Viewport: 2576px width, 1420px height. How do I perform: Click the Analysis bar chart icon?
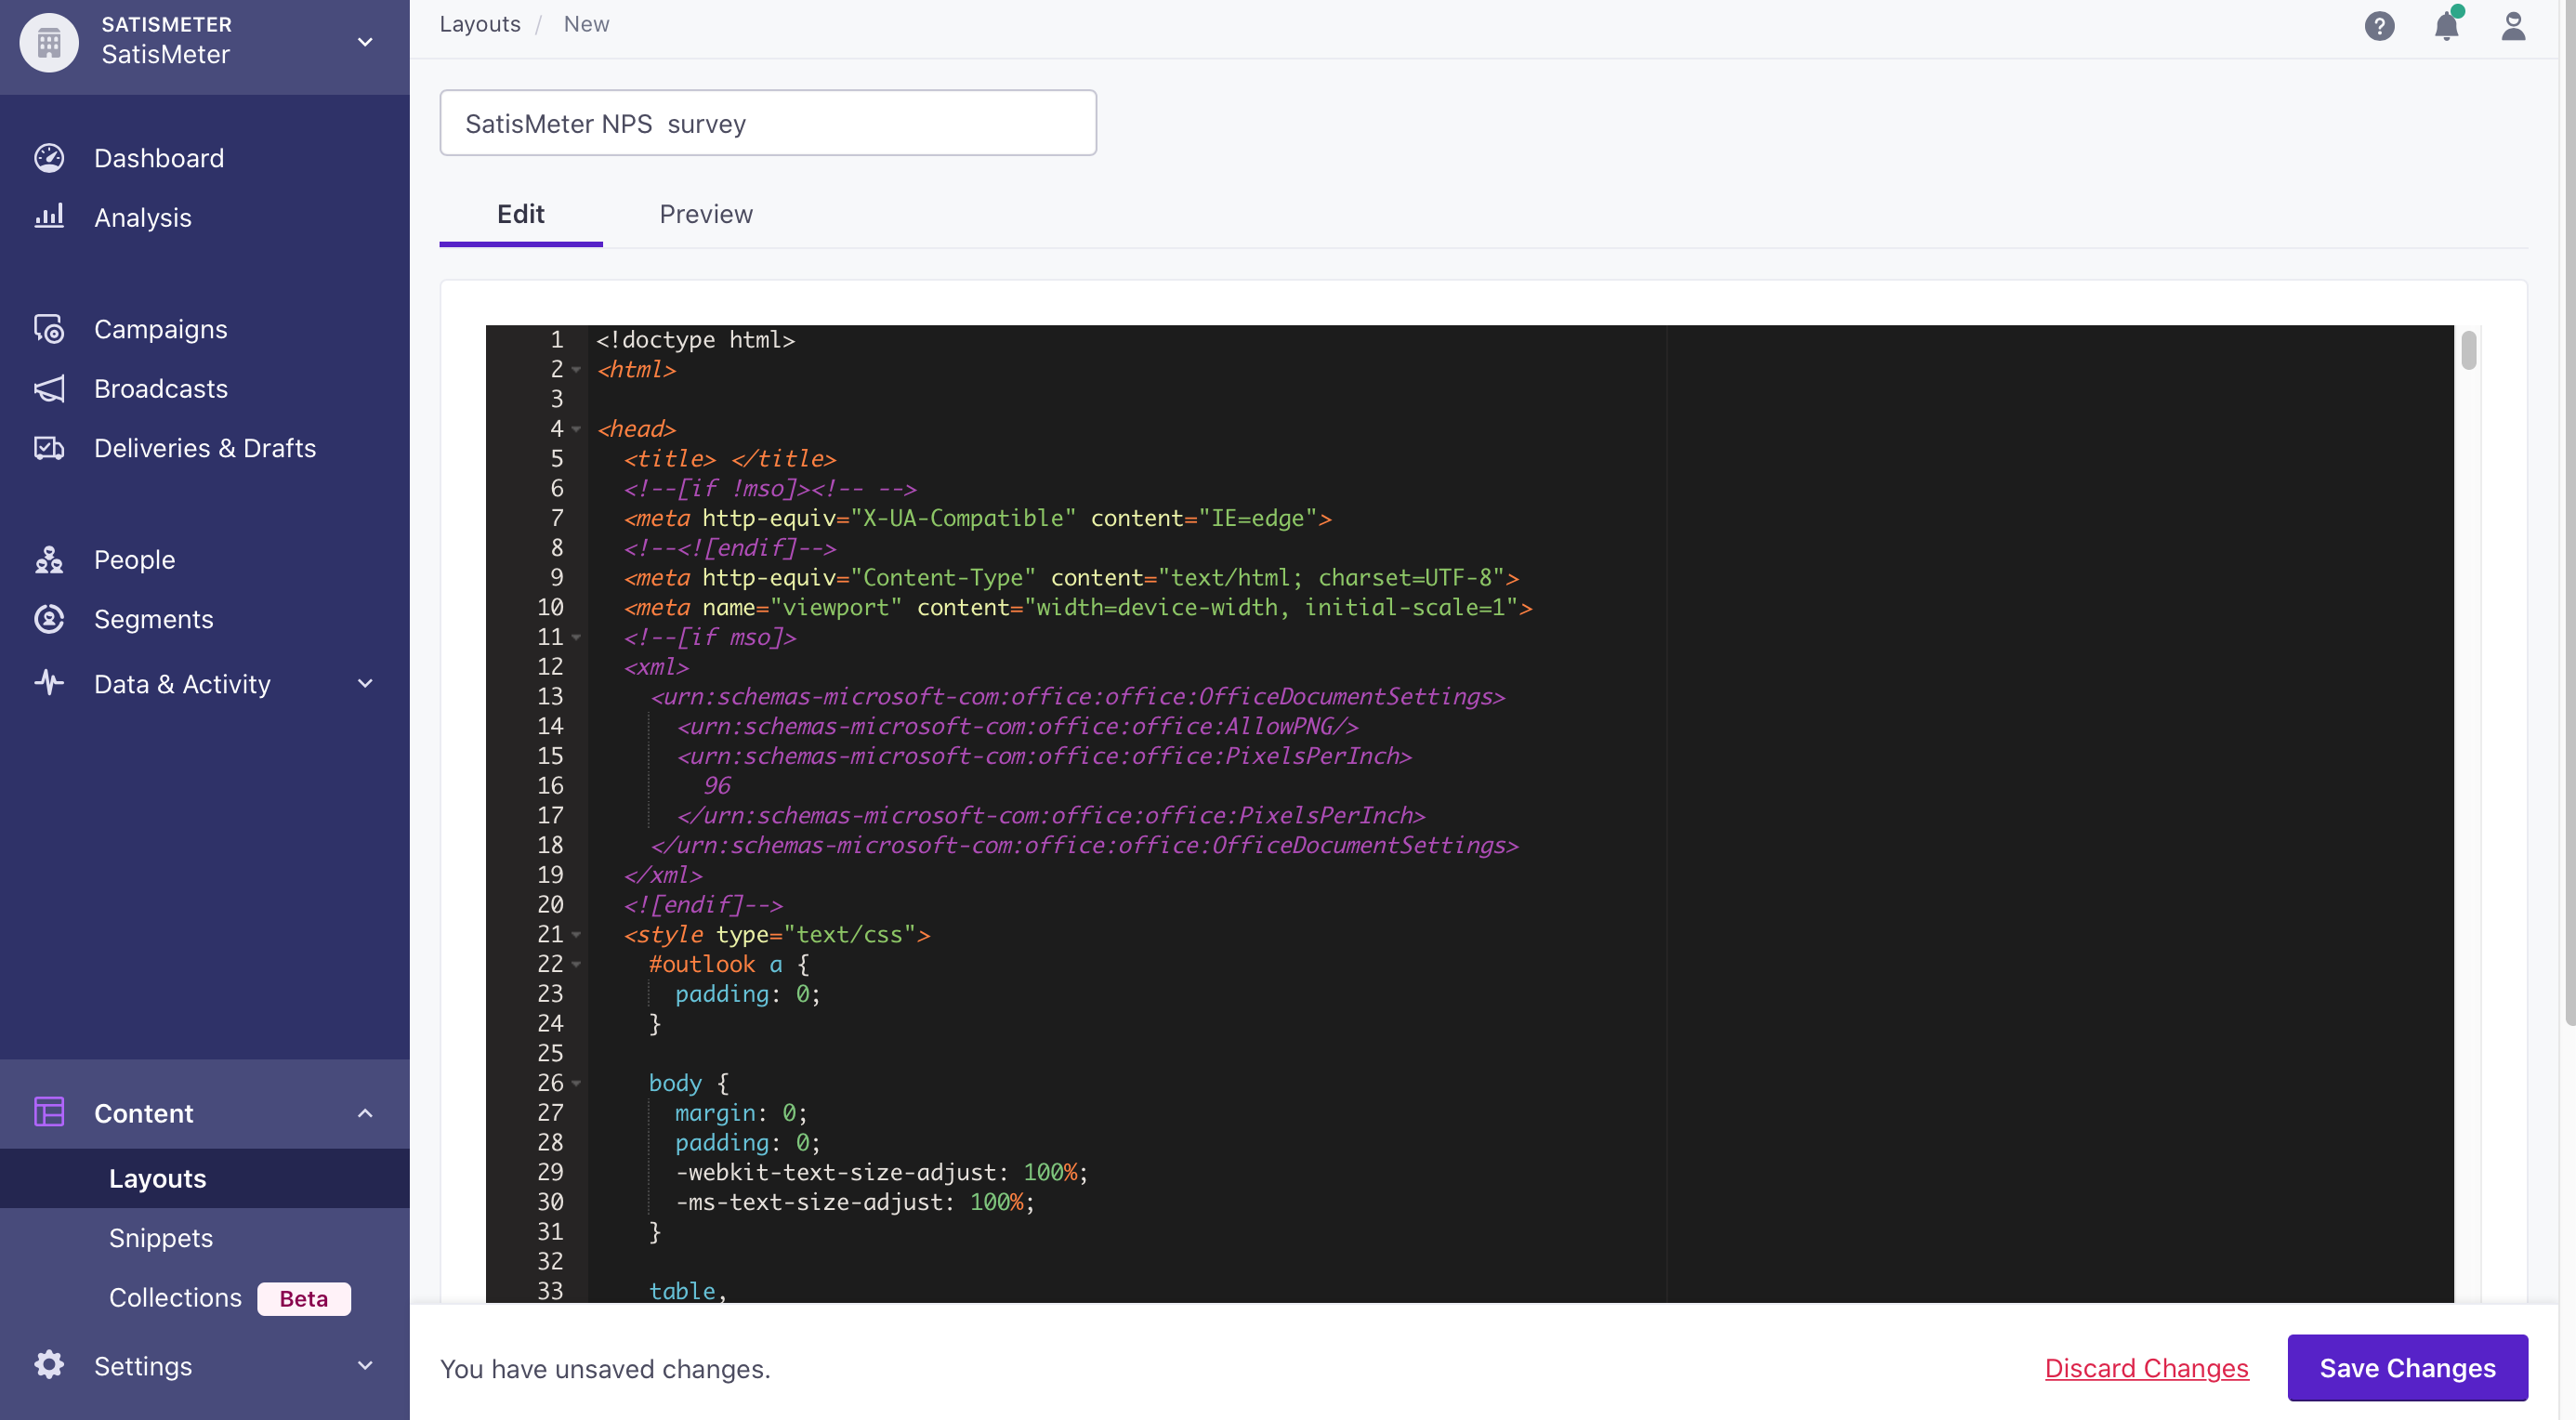point(49,216)
